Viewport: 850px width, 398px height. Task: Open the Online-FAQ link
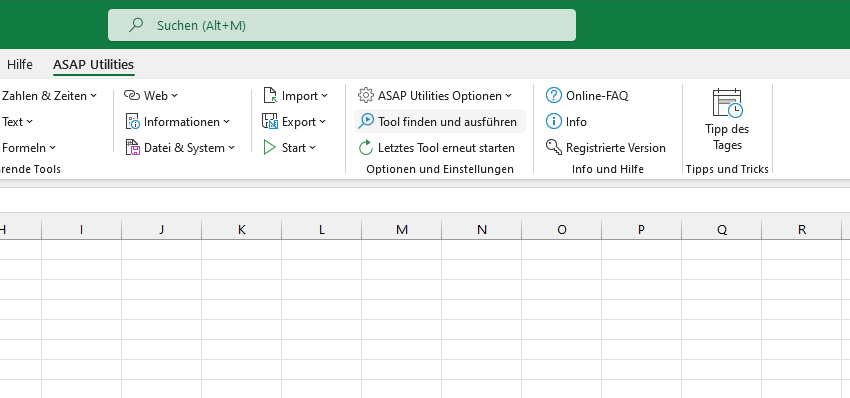click(x=597, y=95)
